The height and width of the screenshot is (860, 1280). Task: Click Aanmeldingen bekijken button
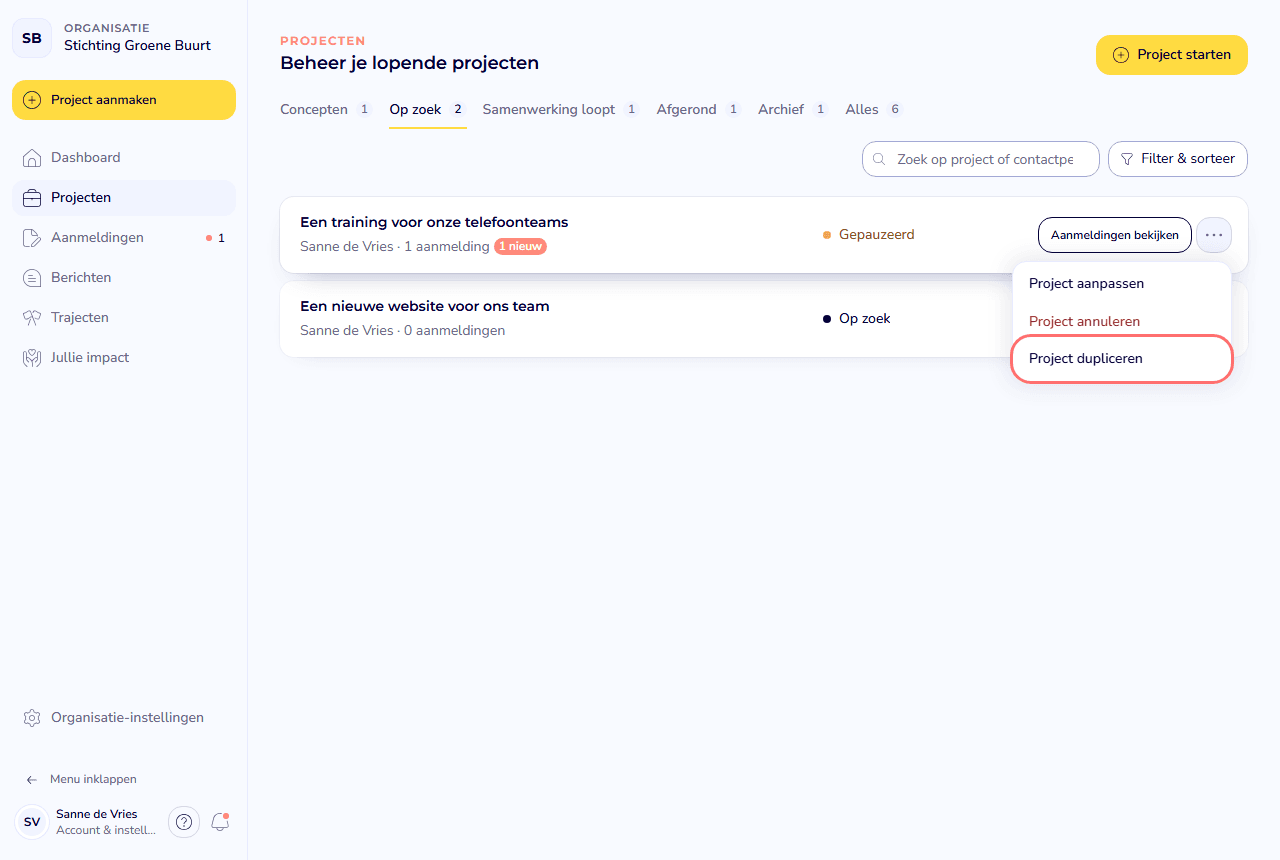[1115, 235]
